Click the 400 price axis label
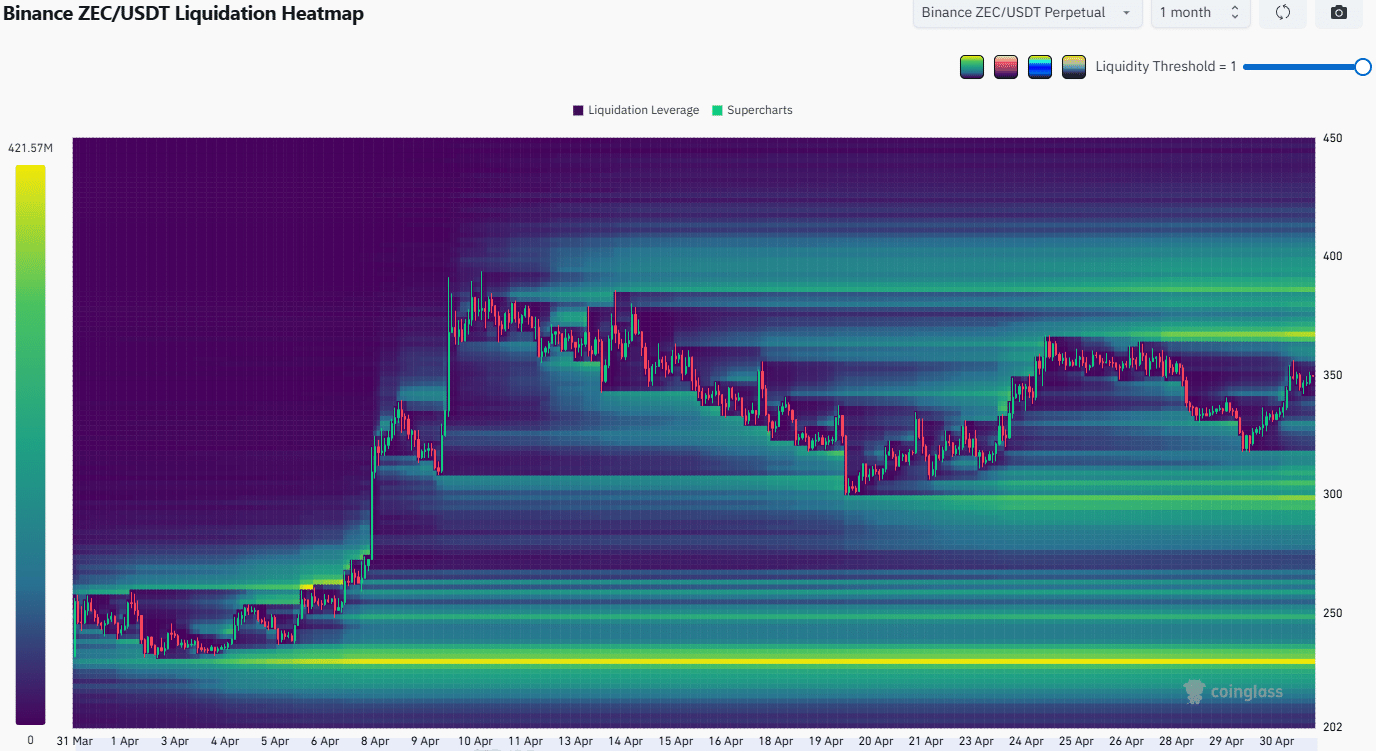1376x751 pixels. pos(1332,257)
